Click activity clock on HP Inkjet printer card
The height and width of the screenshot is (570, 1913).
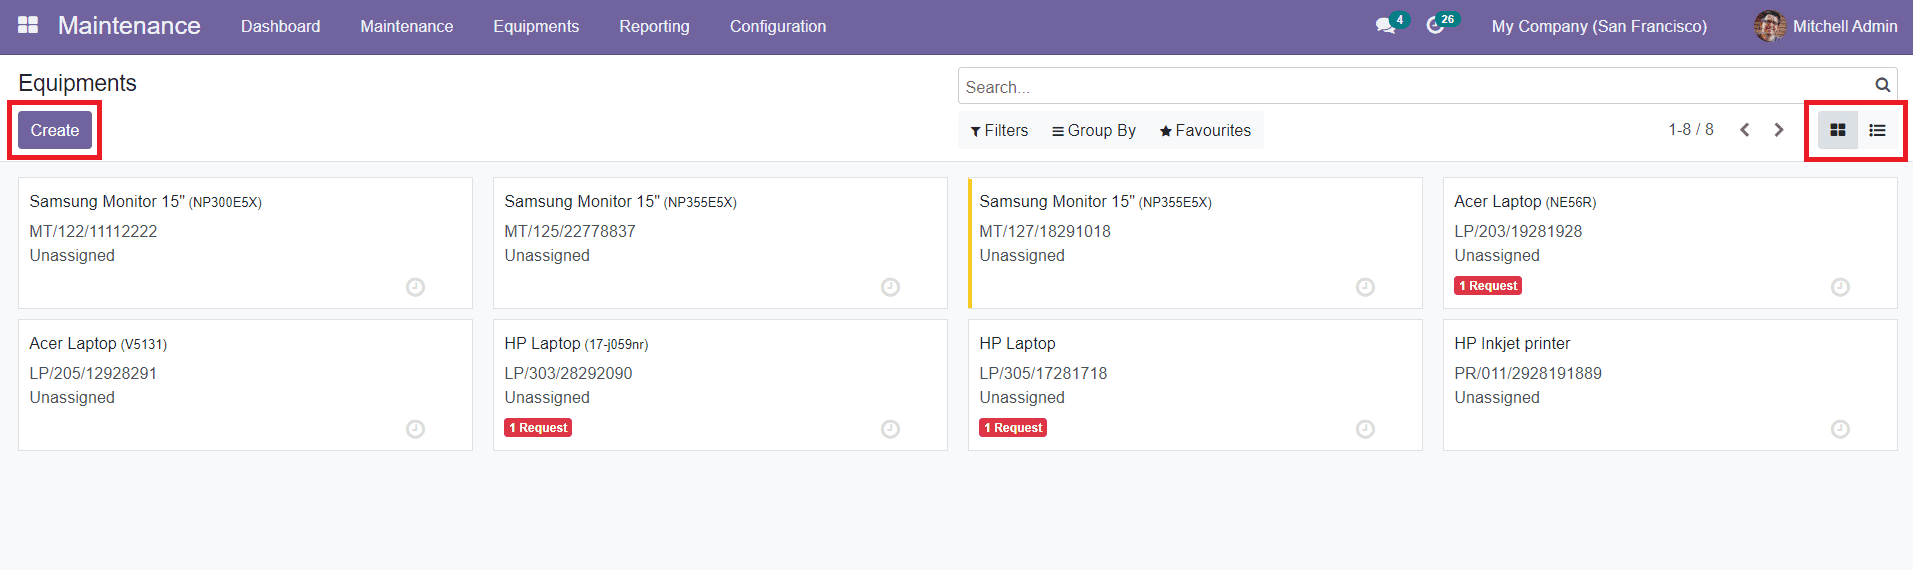tap(1840, 429)
